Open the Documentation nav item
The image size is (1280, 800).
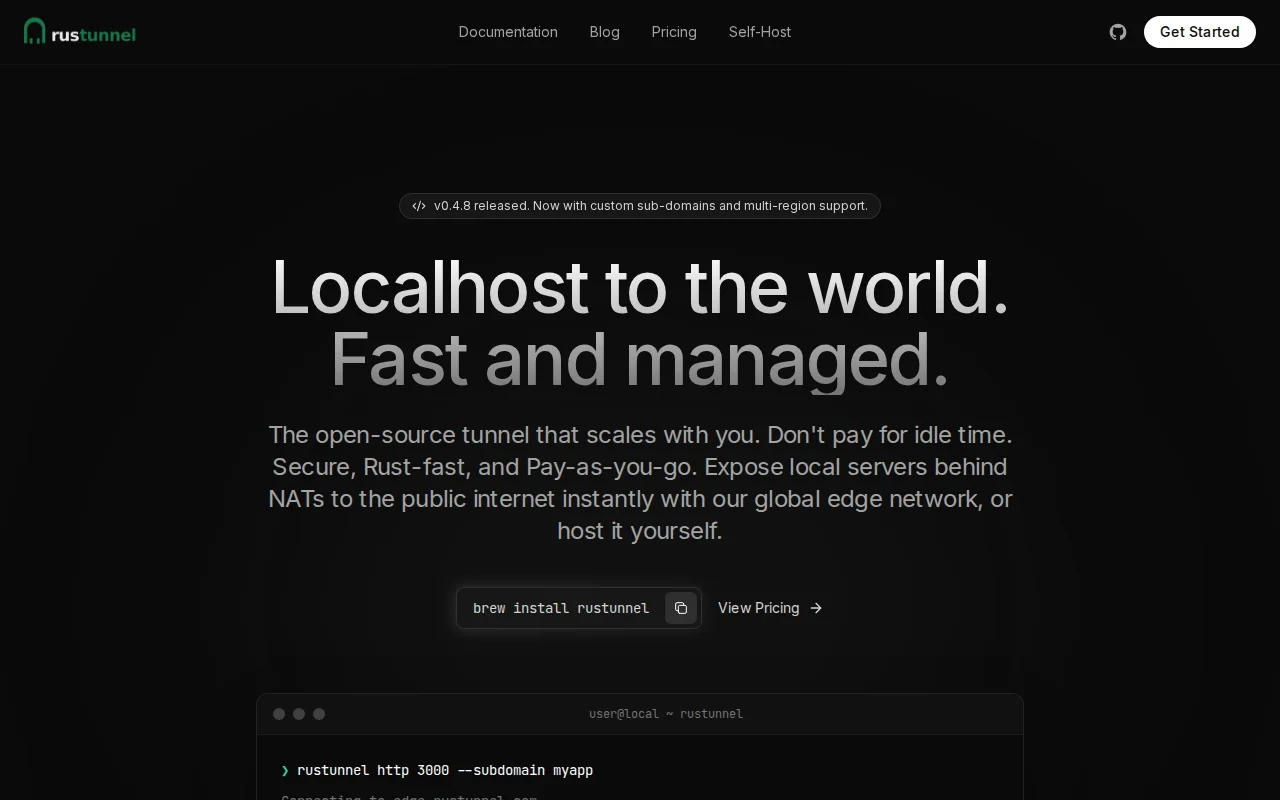[x=508, y=32]
